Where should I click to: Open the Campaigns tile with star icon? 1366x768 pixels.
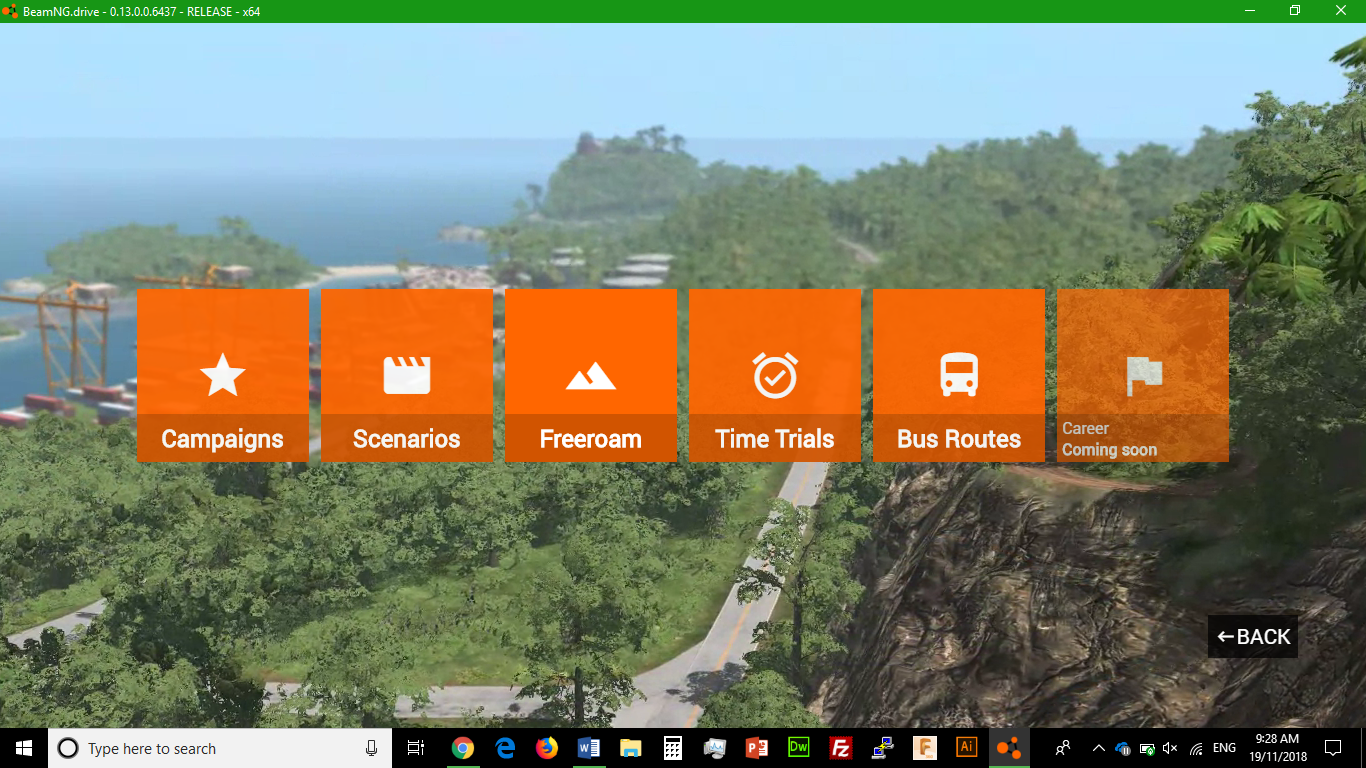tap(223, 375)
